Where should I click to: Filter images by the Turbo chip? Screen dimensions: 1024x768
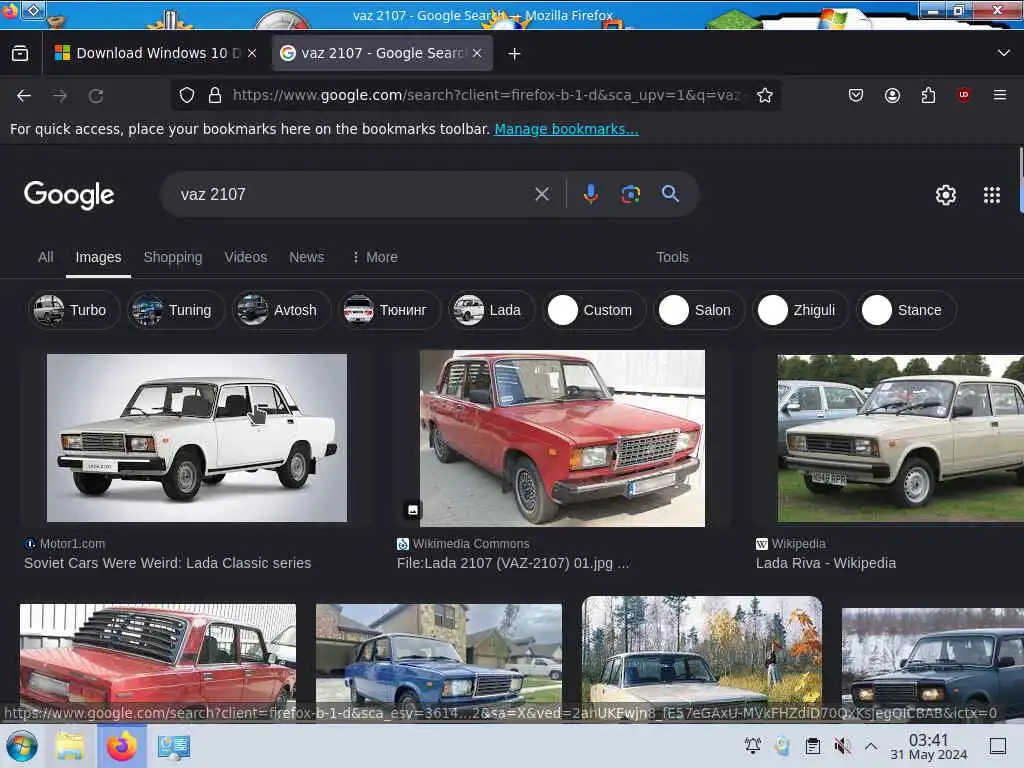click(x=74, y=310)
